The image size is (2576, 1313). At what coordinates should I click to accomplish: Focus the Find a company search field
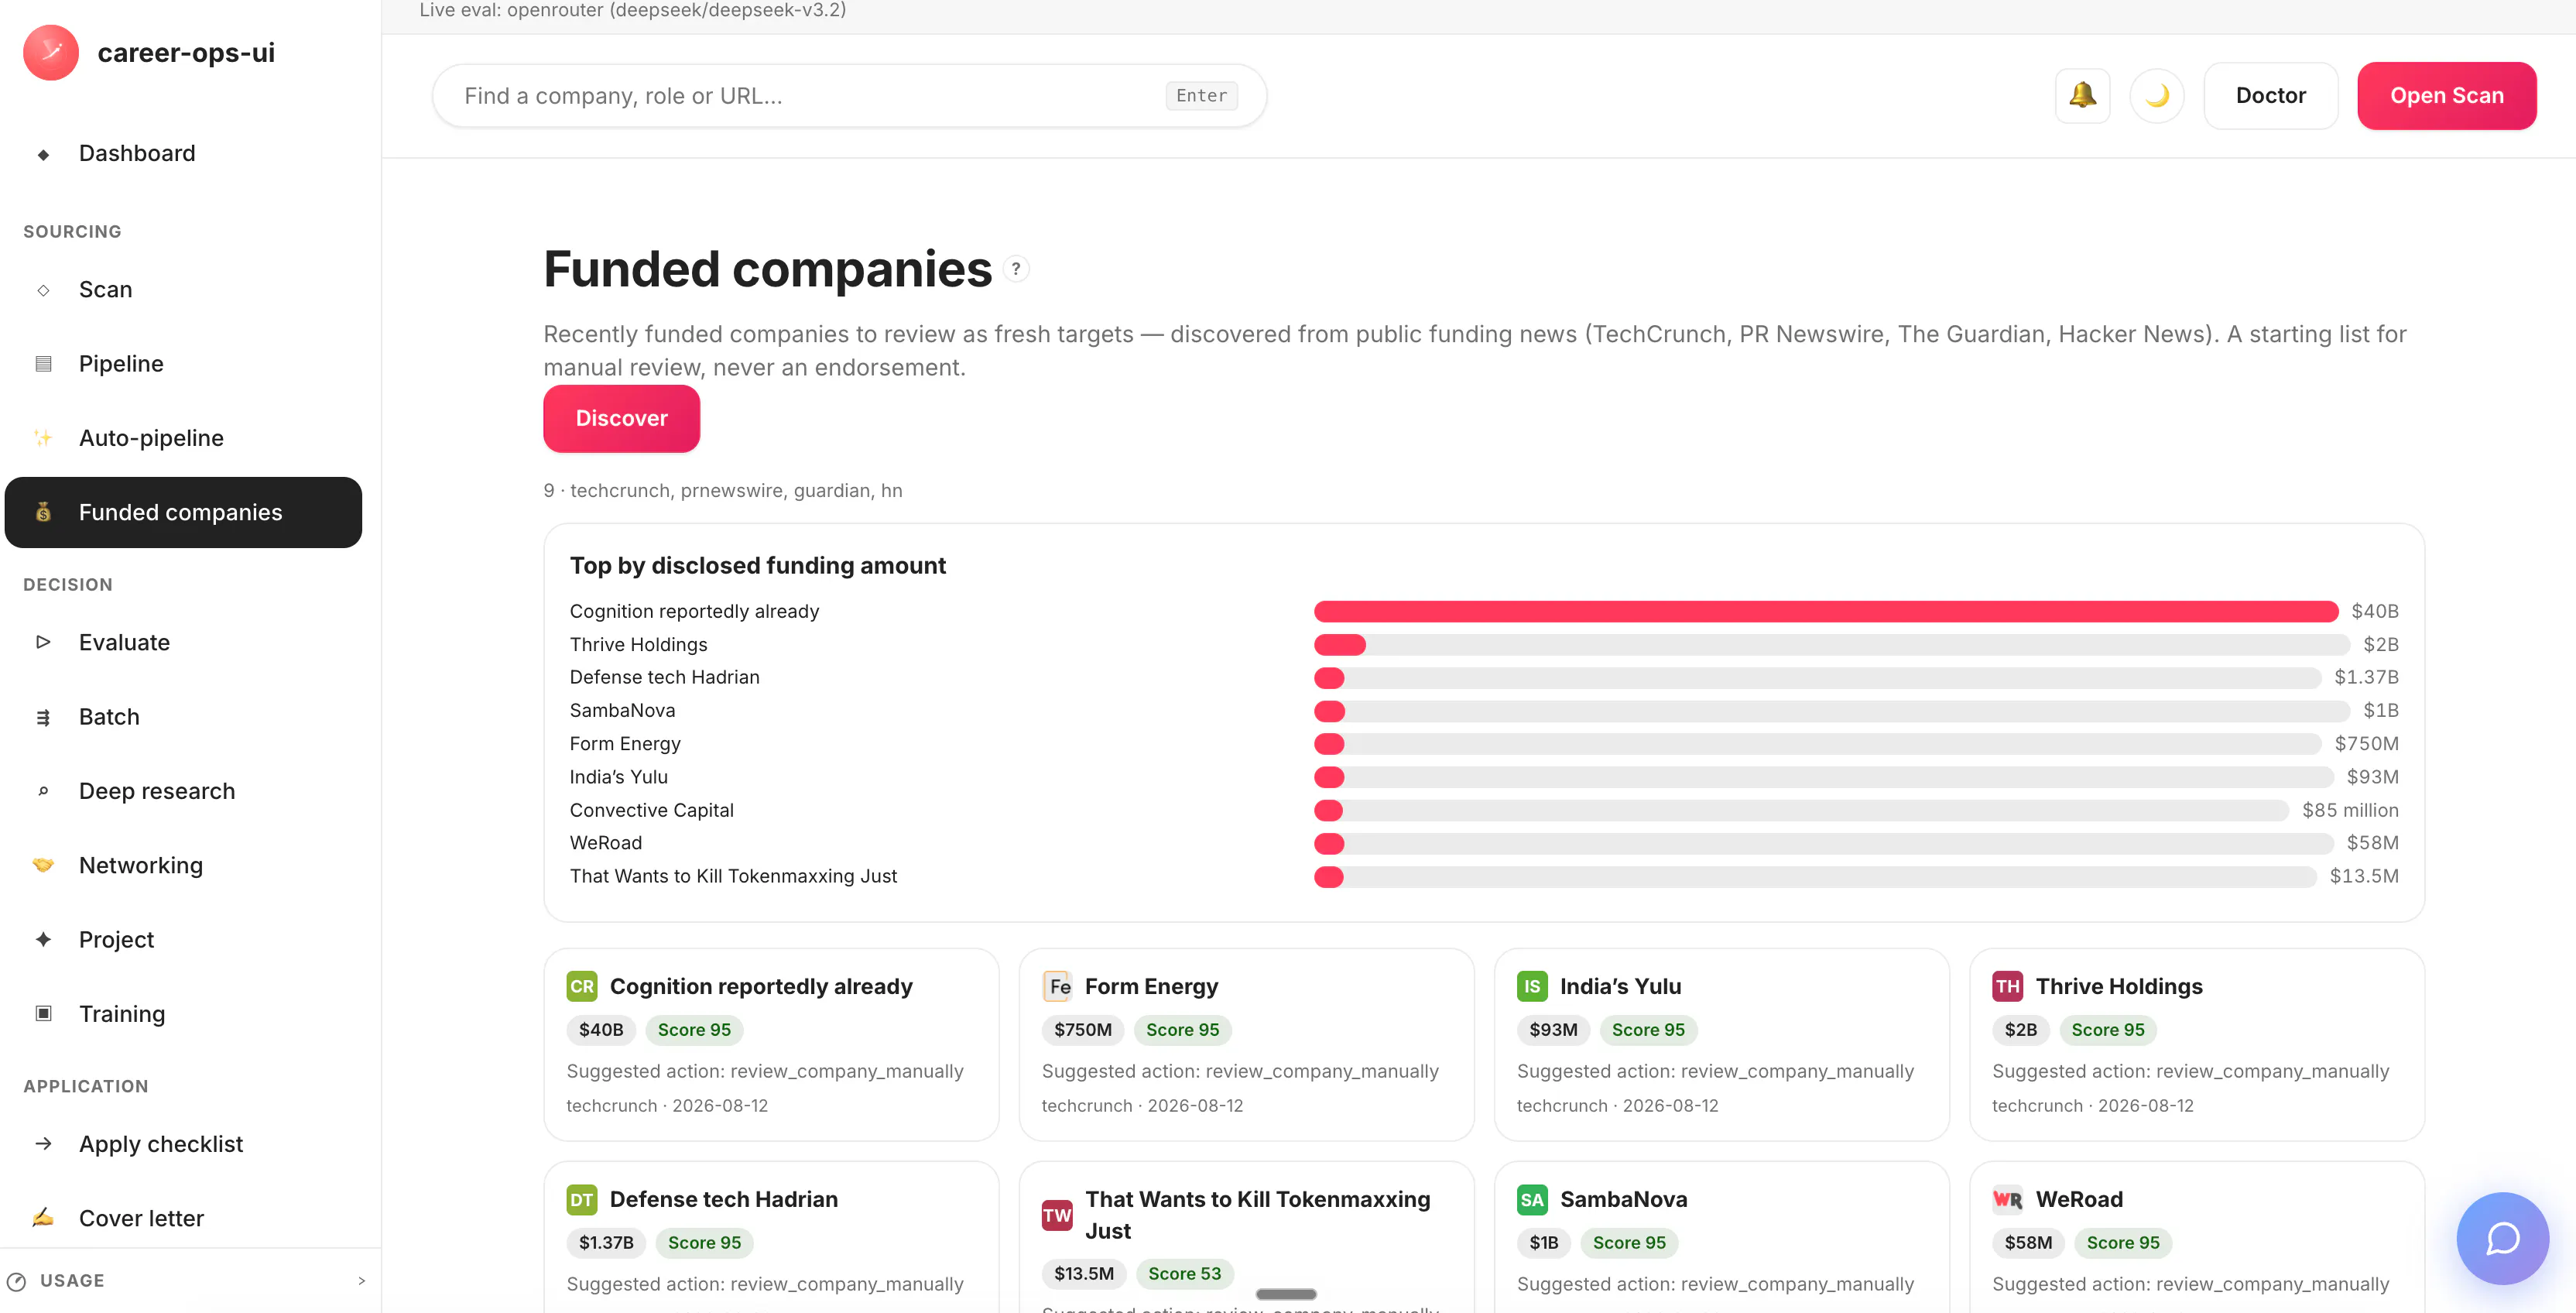pos(850,96)
